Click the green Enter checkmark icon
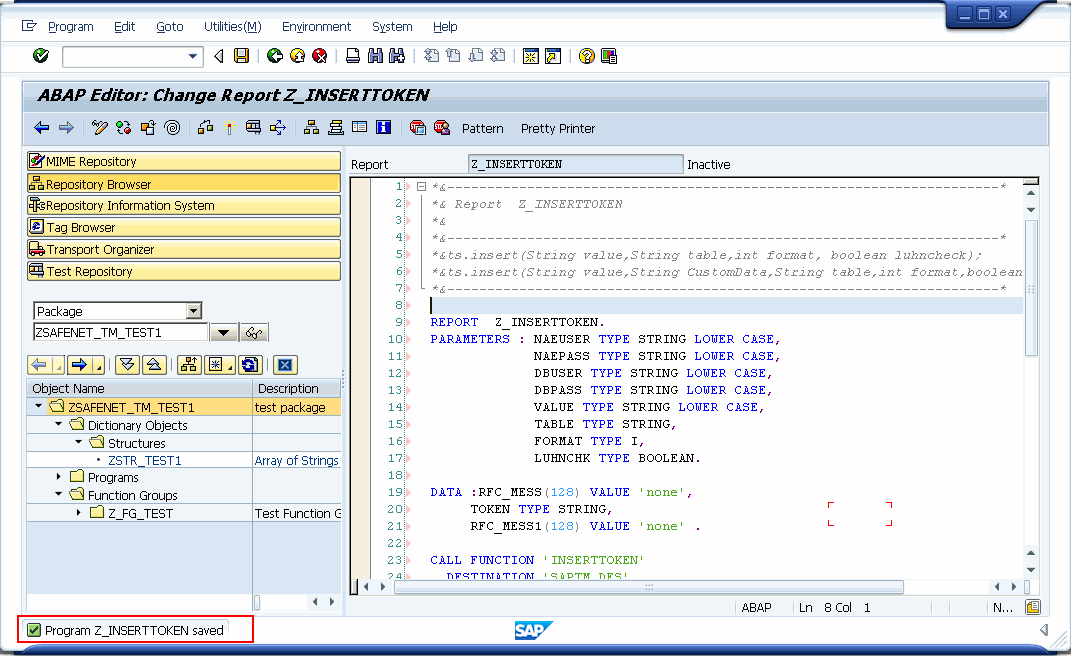This screenshot has width=1071, height=656. click(x=40, y=55)
